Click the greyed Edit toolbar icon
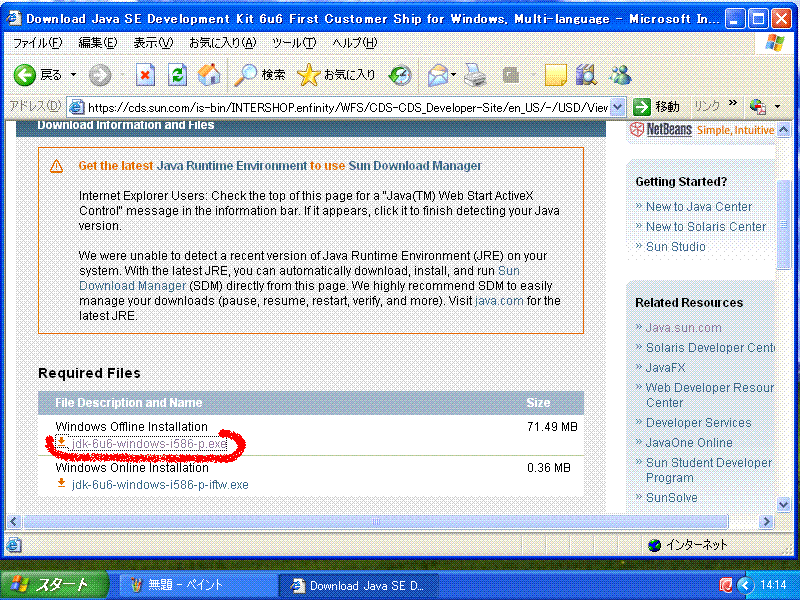Screen dimensions: 800x600 coord(511,76)
